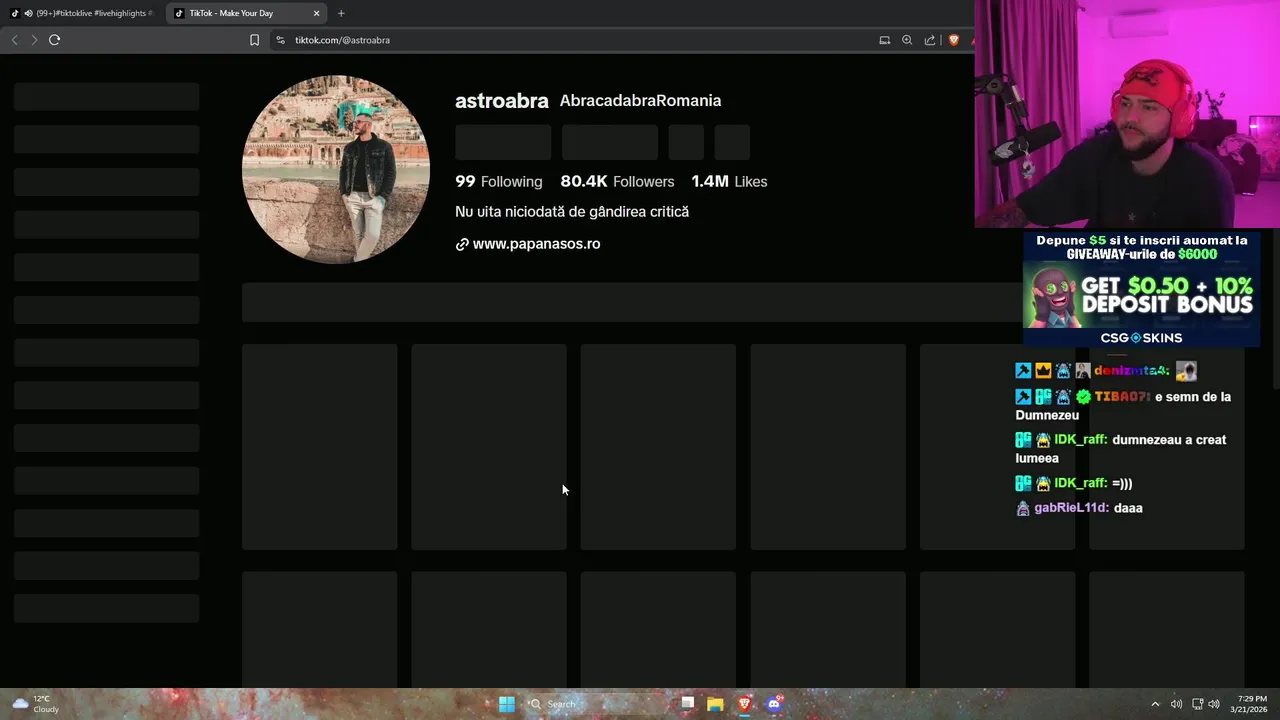1280x720 pixels.
Task: Click chat message 'dumnezeau a creat lumeea'
Action: tap(1121, 449)
